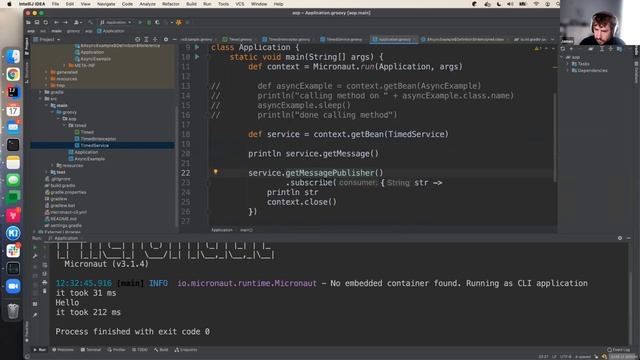Screen dimensions: 640x360
Task: Open Project panel gear options
Action: (166, 40)
